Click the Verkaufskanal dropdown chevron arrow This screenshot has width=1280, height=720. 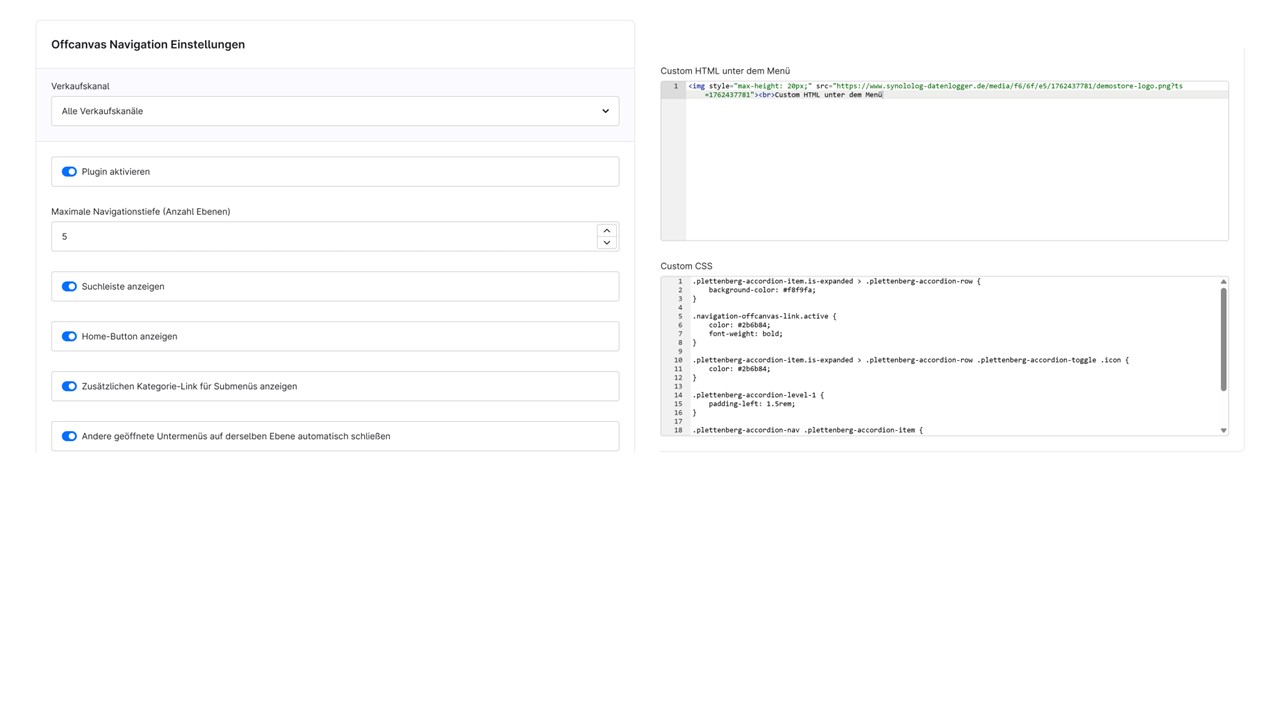605,111
